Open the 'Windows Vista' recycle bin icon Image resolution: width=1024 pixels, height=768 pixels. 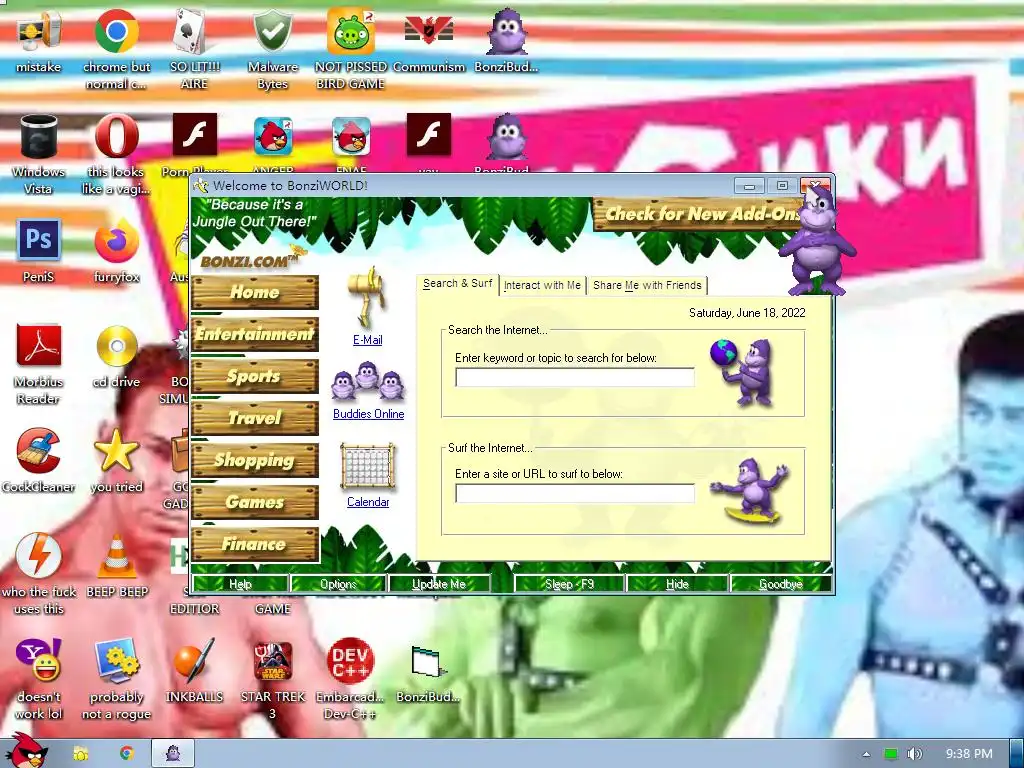(39, 136)
